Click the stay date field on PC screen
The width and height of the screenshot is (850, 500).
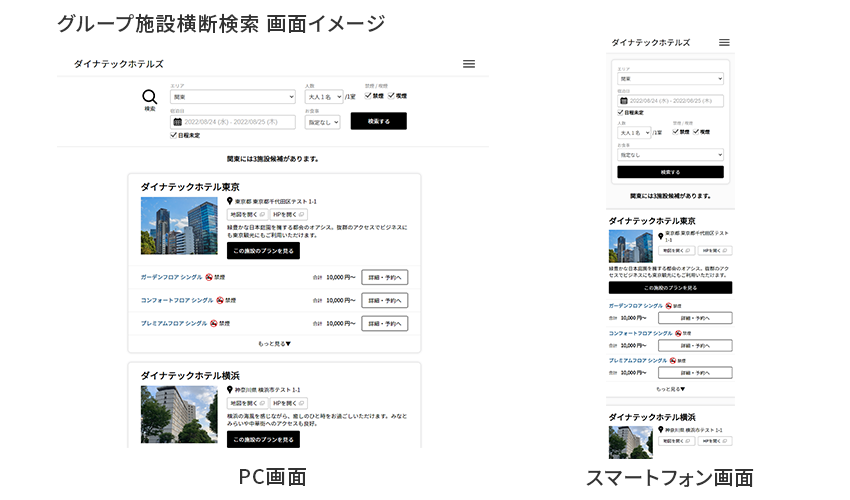click(x=233, y=122)
